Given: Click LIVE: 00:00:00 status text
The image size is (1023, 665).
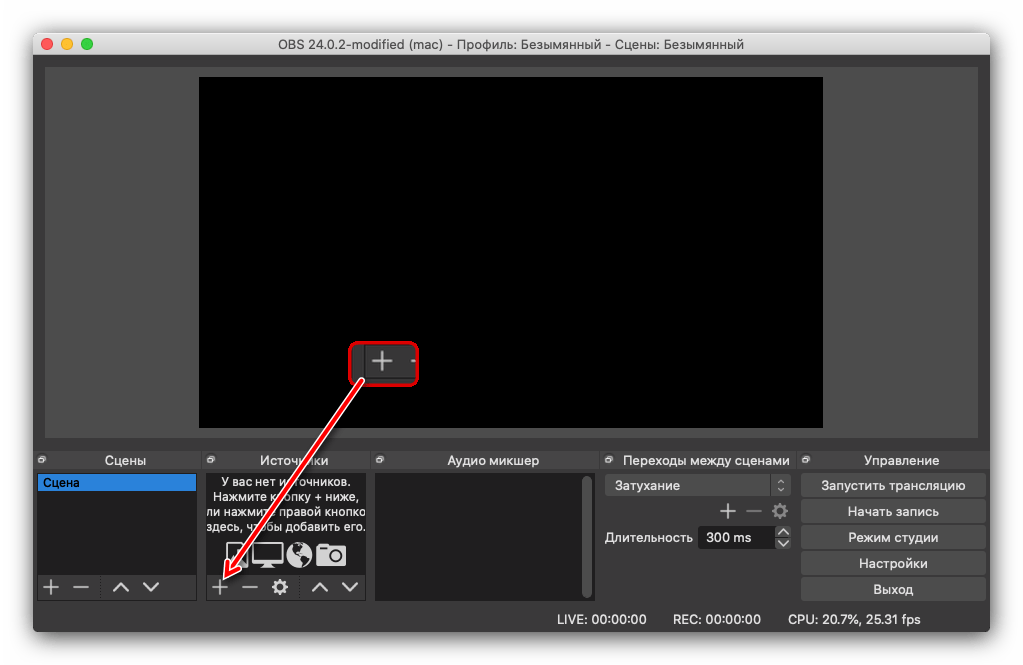Looking at the screenshot, I should 602,619.
